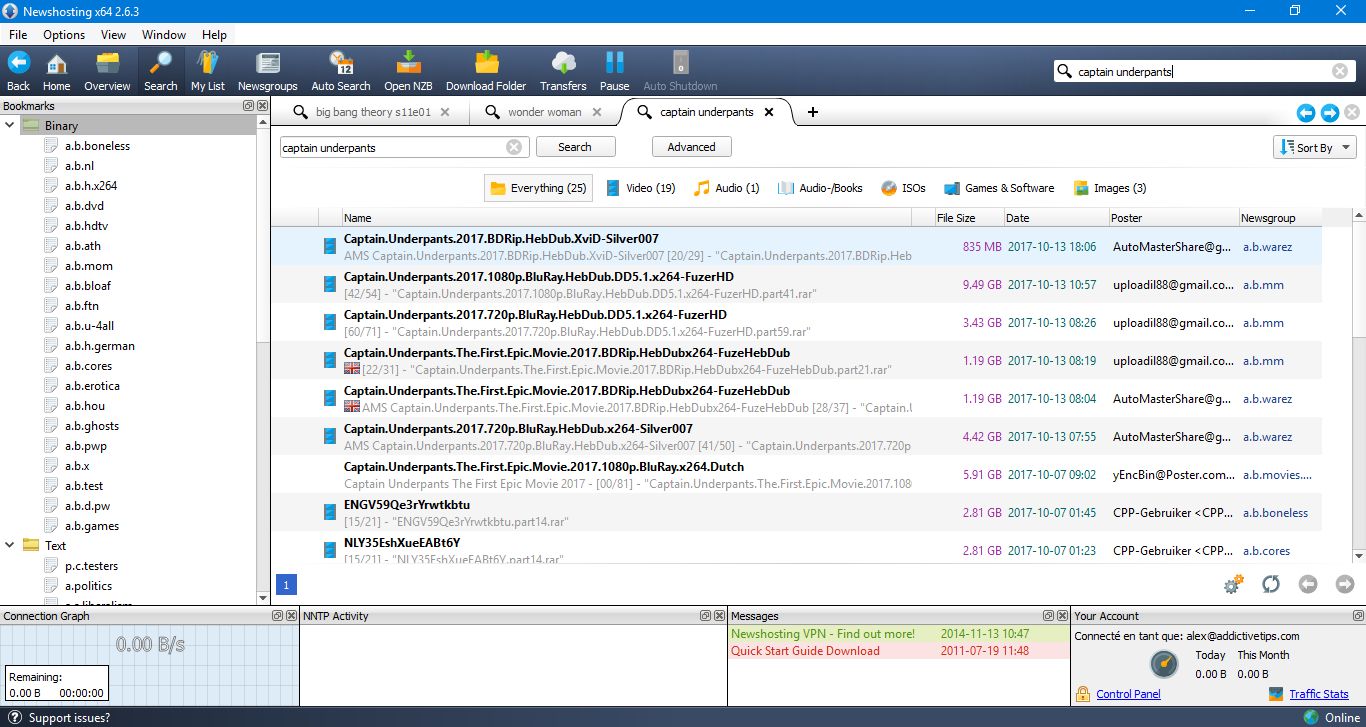Open the Newsgroups toolbar icon
The height and width of the screenshot is (727, 1366).
click(x=268, y=71)
